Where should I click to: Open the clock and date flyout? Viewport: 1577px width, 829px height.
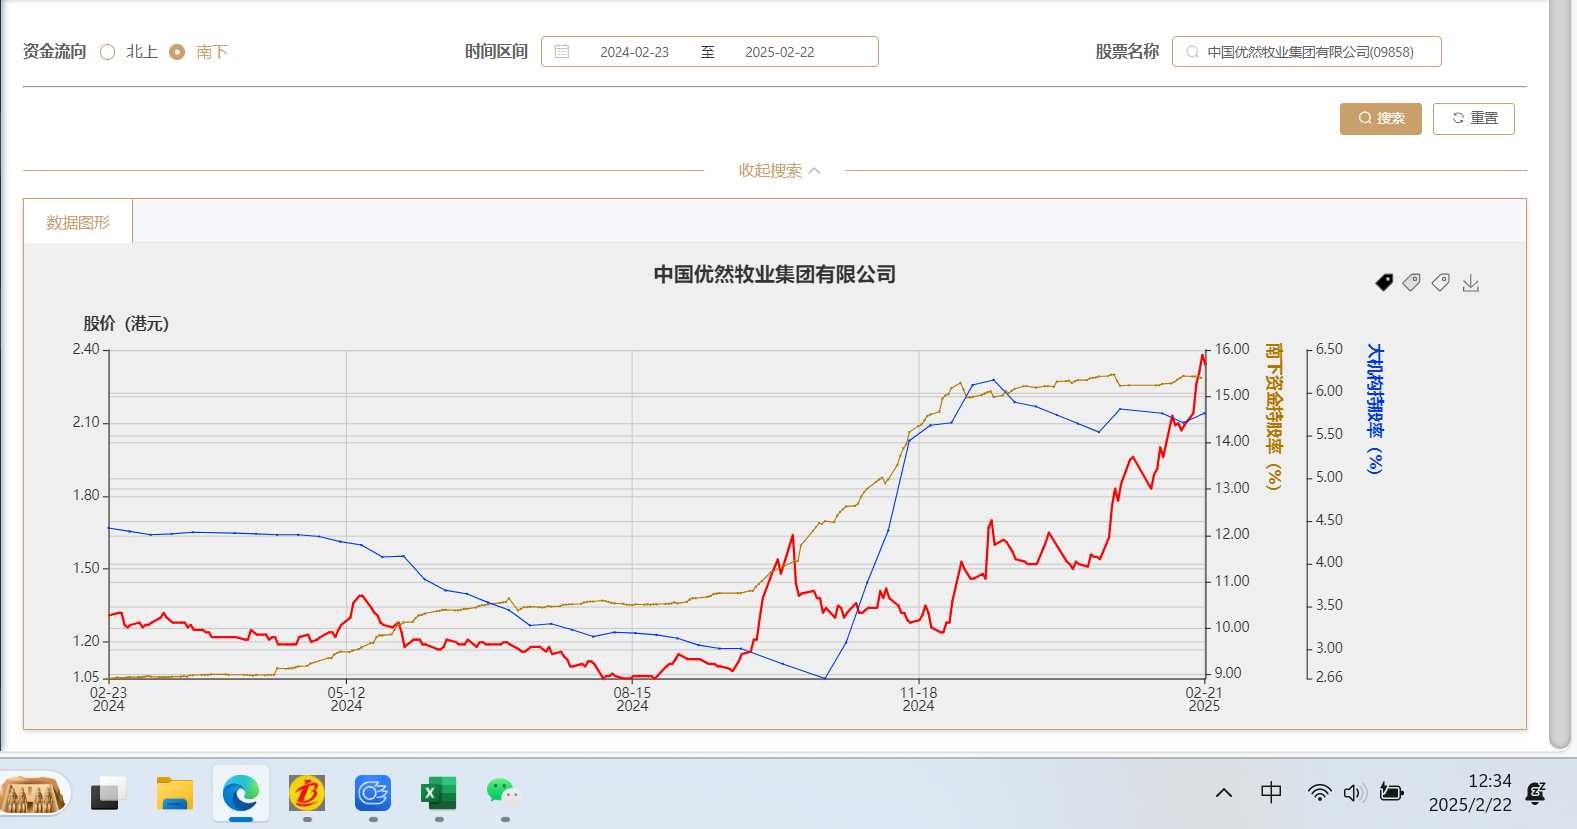(x=1470, y=793)
